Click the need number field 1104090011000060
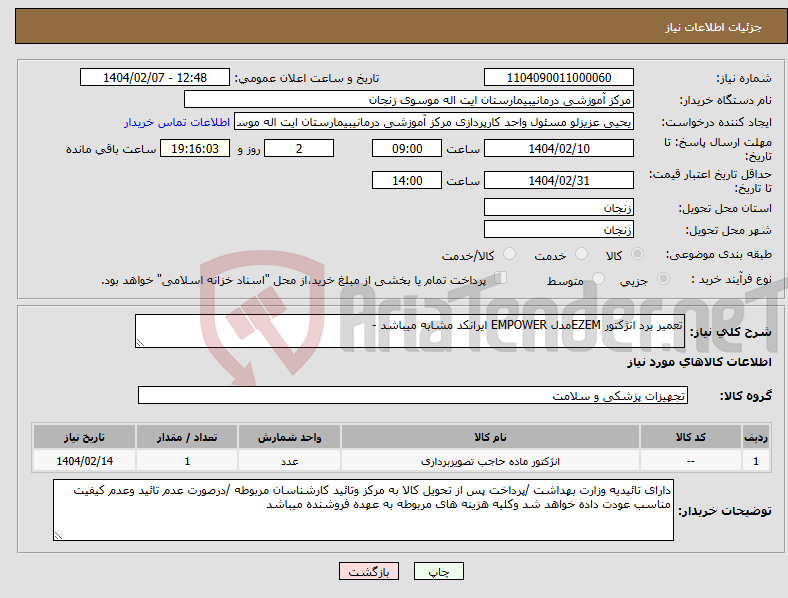The image size is (788, 598). [559, 77]
